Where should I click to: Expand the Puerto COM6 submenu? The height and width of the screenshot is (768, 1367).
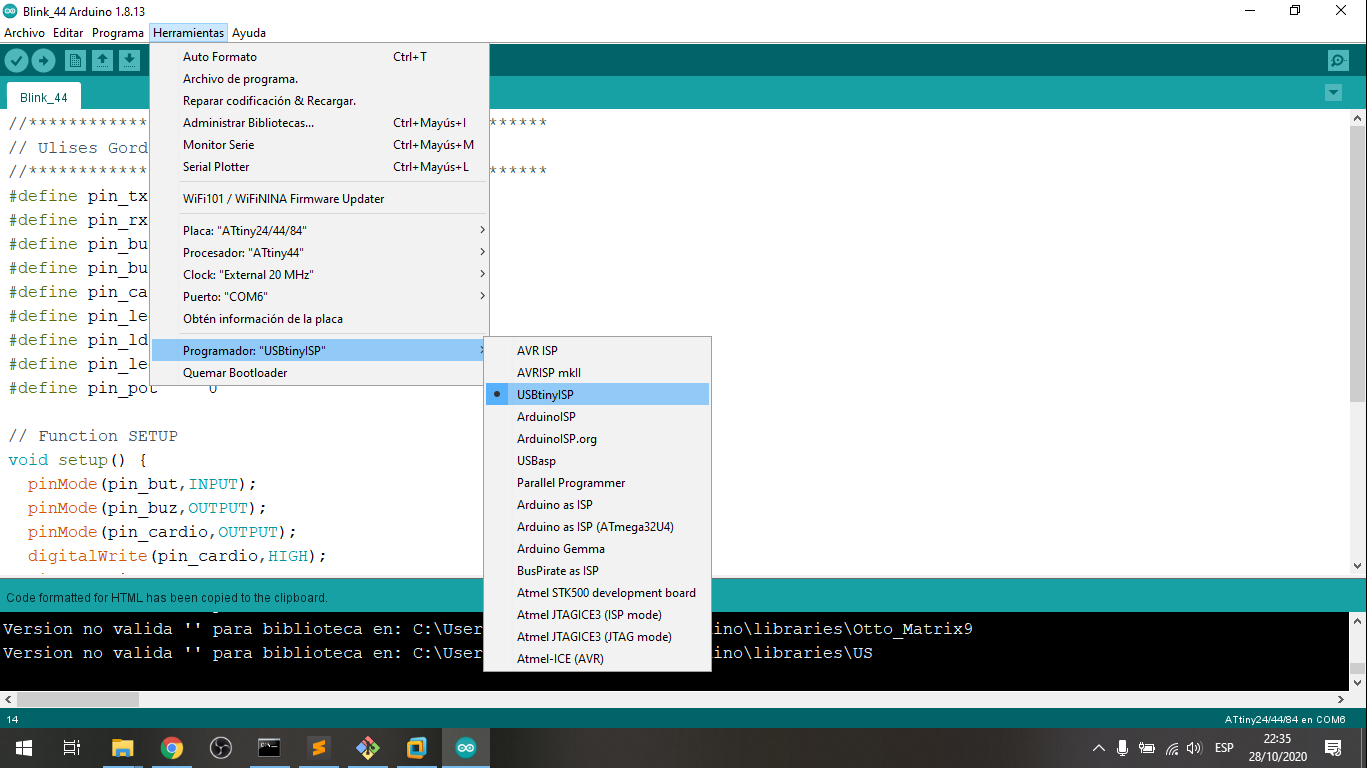[x=320, y=297]
